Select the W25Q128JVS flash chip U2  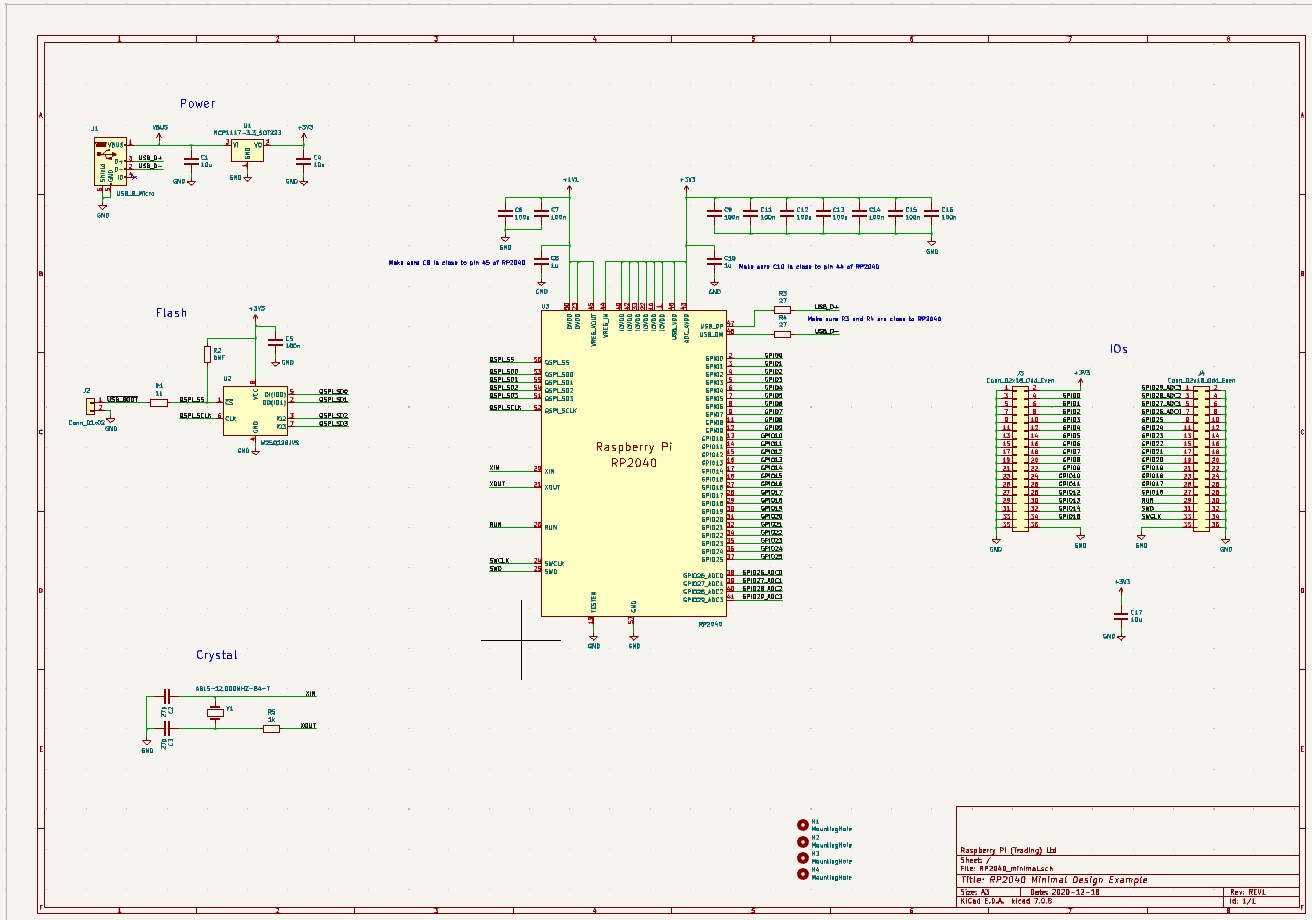(255, 408)
